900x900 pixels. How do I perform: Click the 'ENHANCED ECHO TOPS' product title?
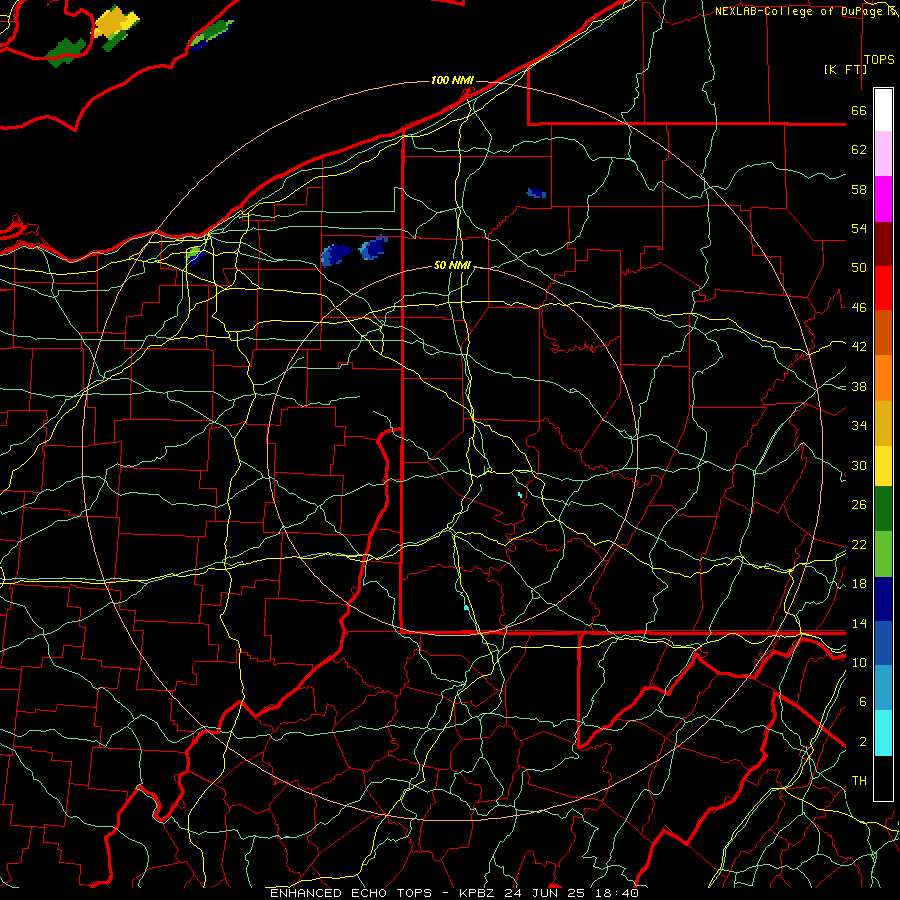pos(351,893)
